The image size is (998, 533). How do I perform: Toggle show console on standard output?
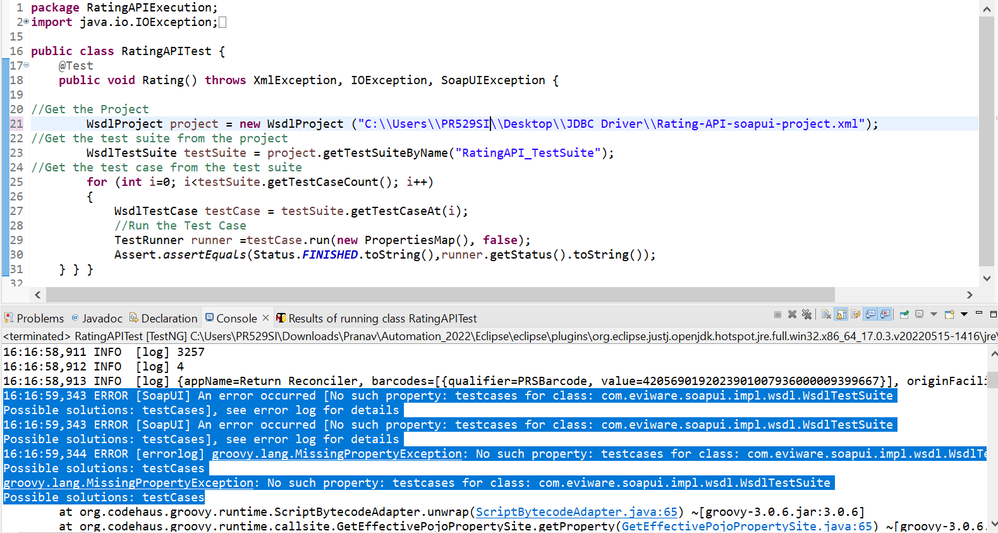[x=870, y=315]
